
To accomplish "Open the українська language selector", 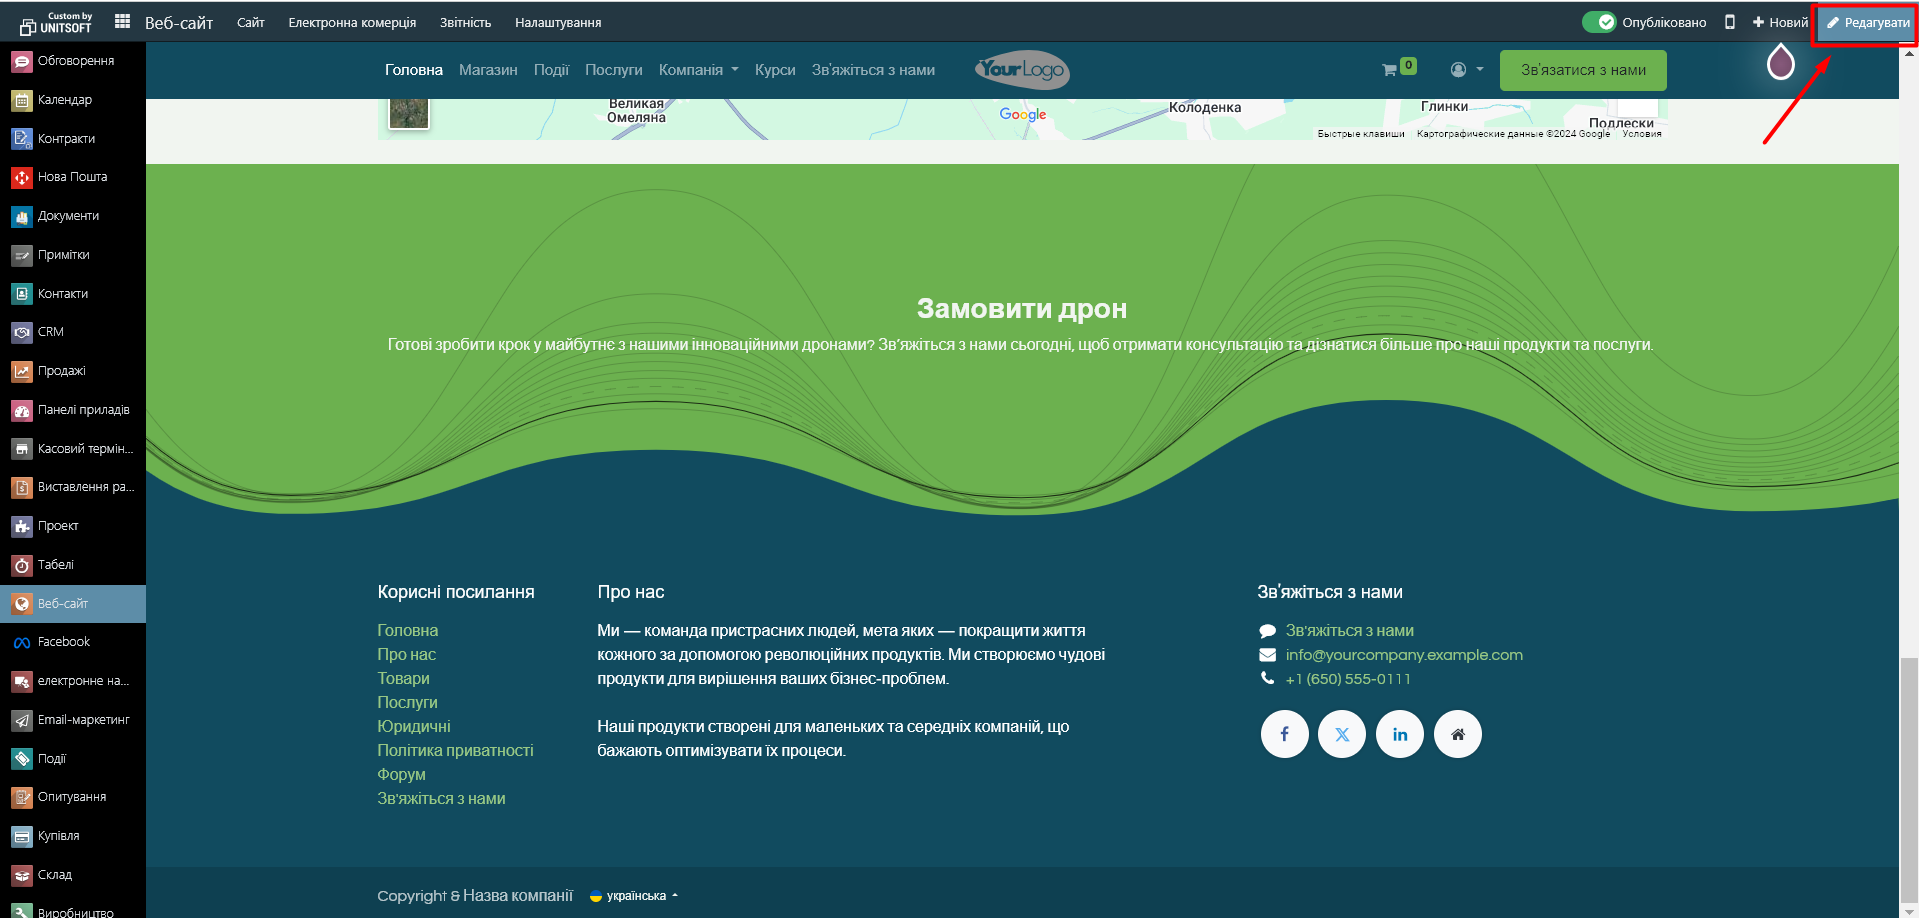I will (x=635, y=896).
